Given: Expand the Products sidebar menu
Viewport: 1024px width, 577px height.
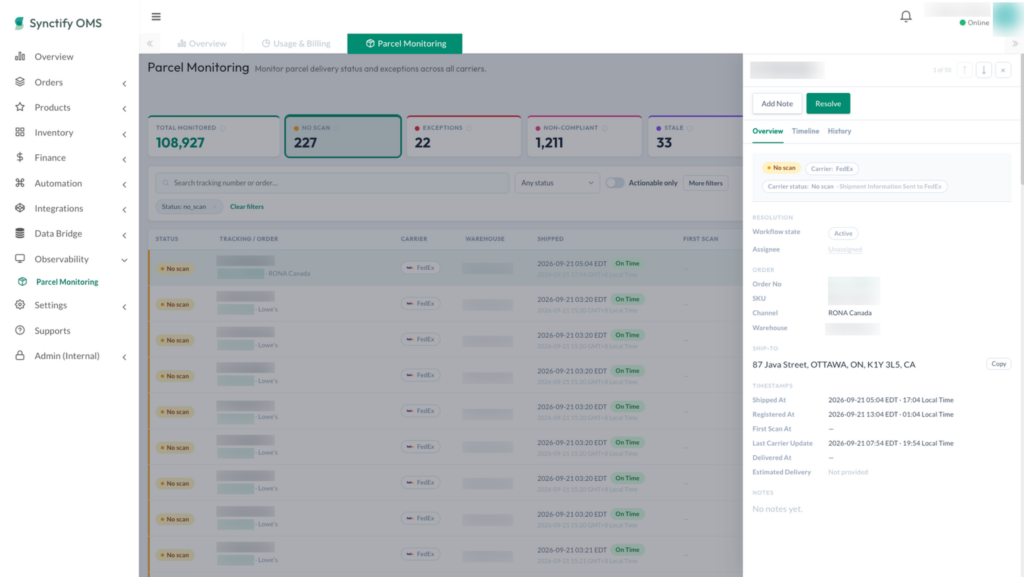Looking at the screenshot, I should click(124, 108).
